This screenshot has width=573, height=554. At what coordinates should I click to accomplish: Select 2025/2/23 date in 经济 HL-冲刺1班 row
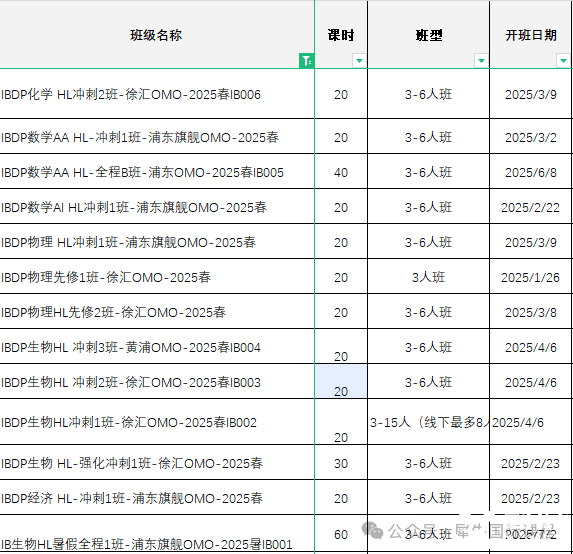531,498
